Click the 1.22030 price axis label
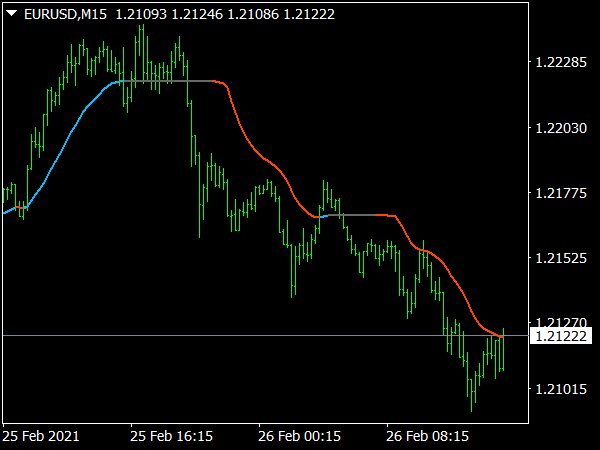 pyautogui.click(x=561, y=128)
